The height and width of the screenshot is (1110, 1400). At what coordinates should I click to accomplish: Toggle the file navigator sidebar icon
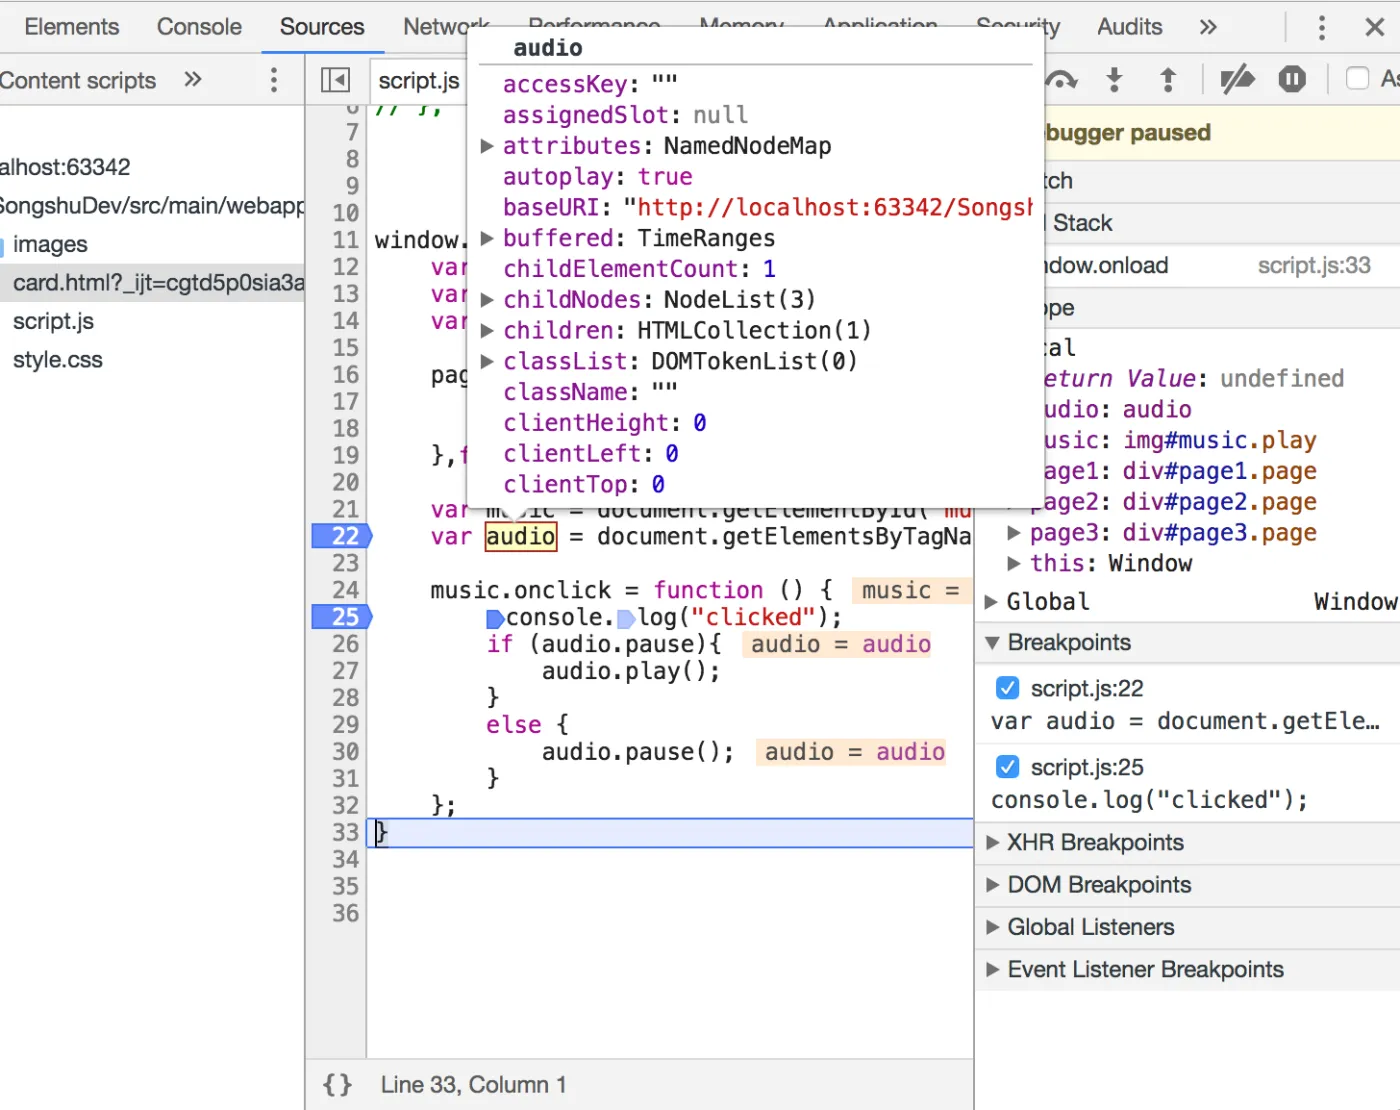point(335,80)
